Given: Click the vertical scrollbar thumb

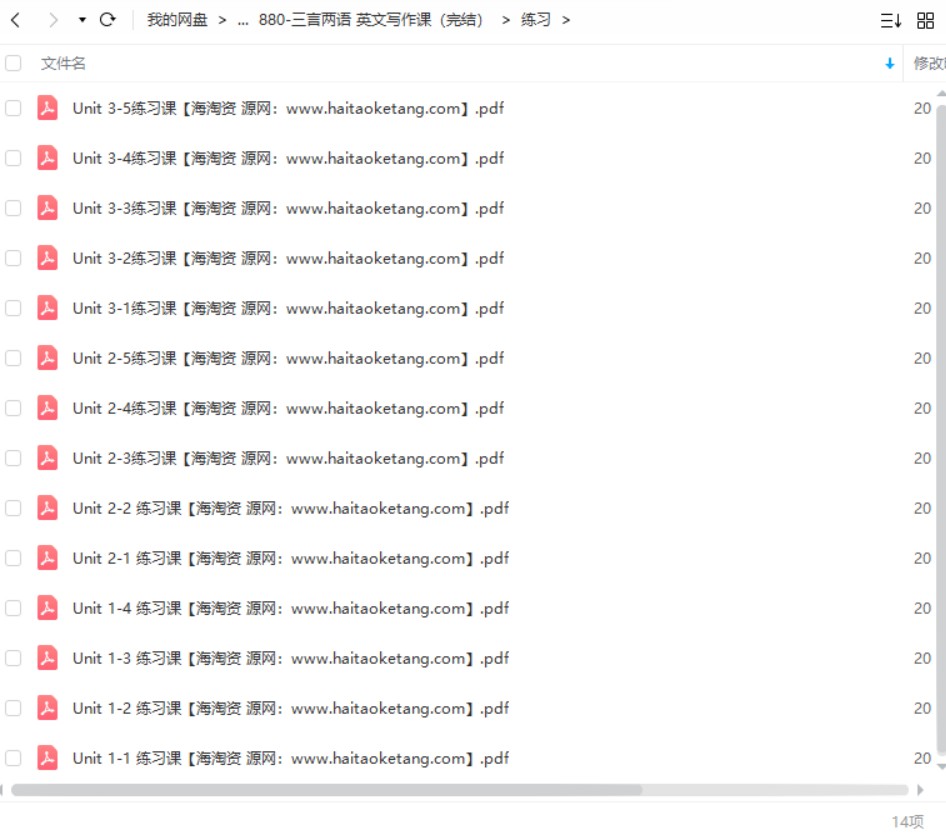Looking at the screenshot, I should point(941,429).
